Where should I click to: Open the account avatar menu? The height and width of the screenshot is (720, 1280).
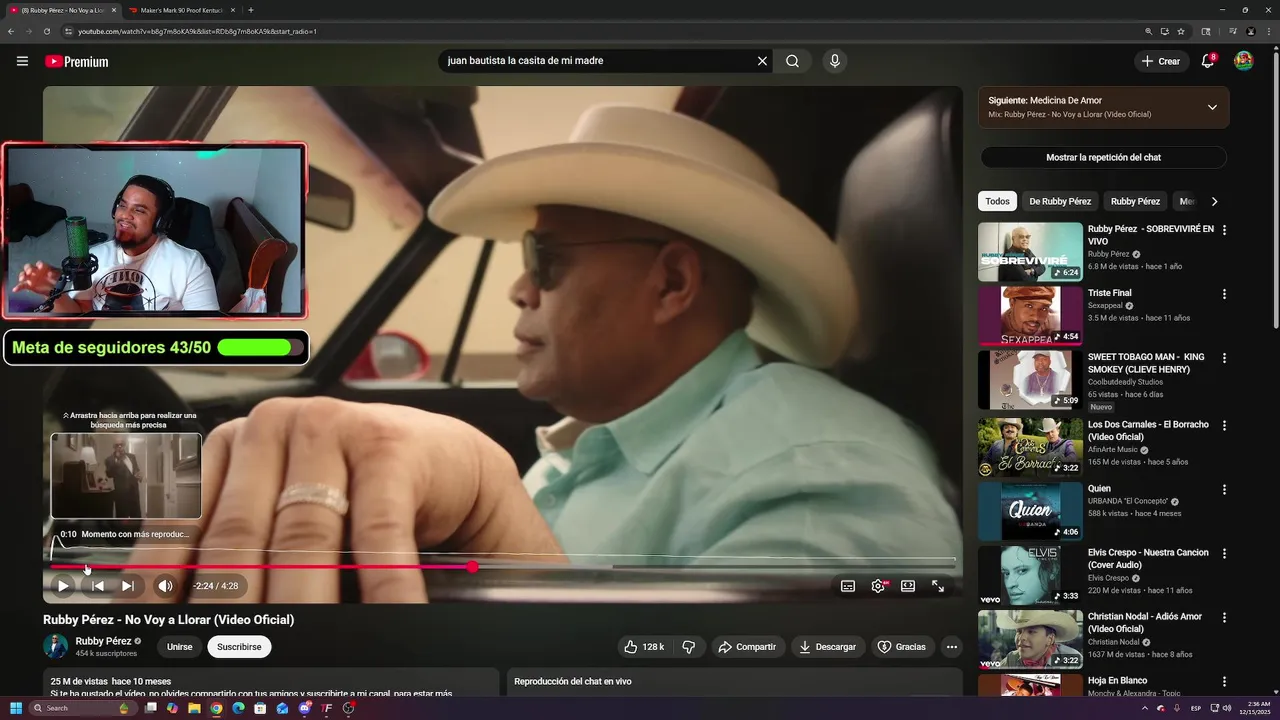(1244, 61)
